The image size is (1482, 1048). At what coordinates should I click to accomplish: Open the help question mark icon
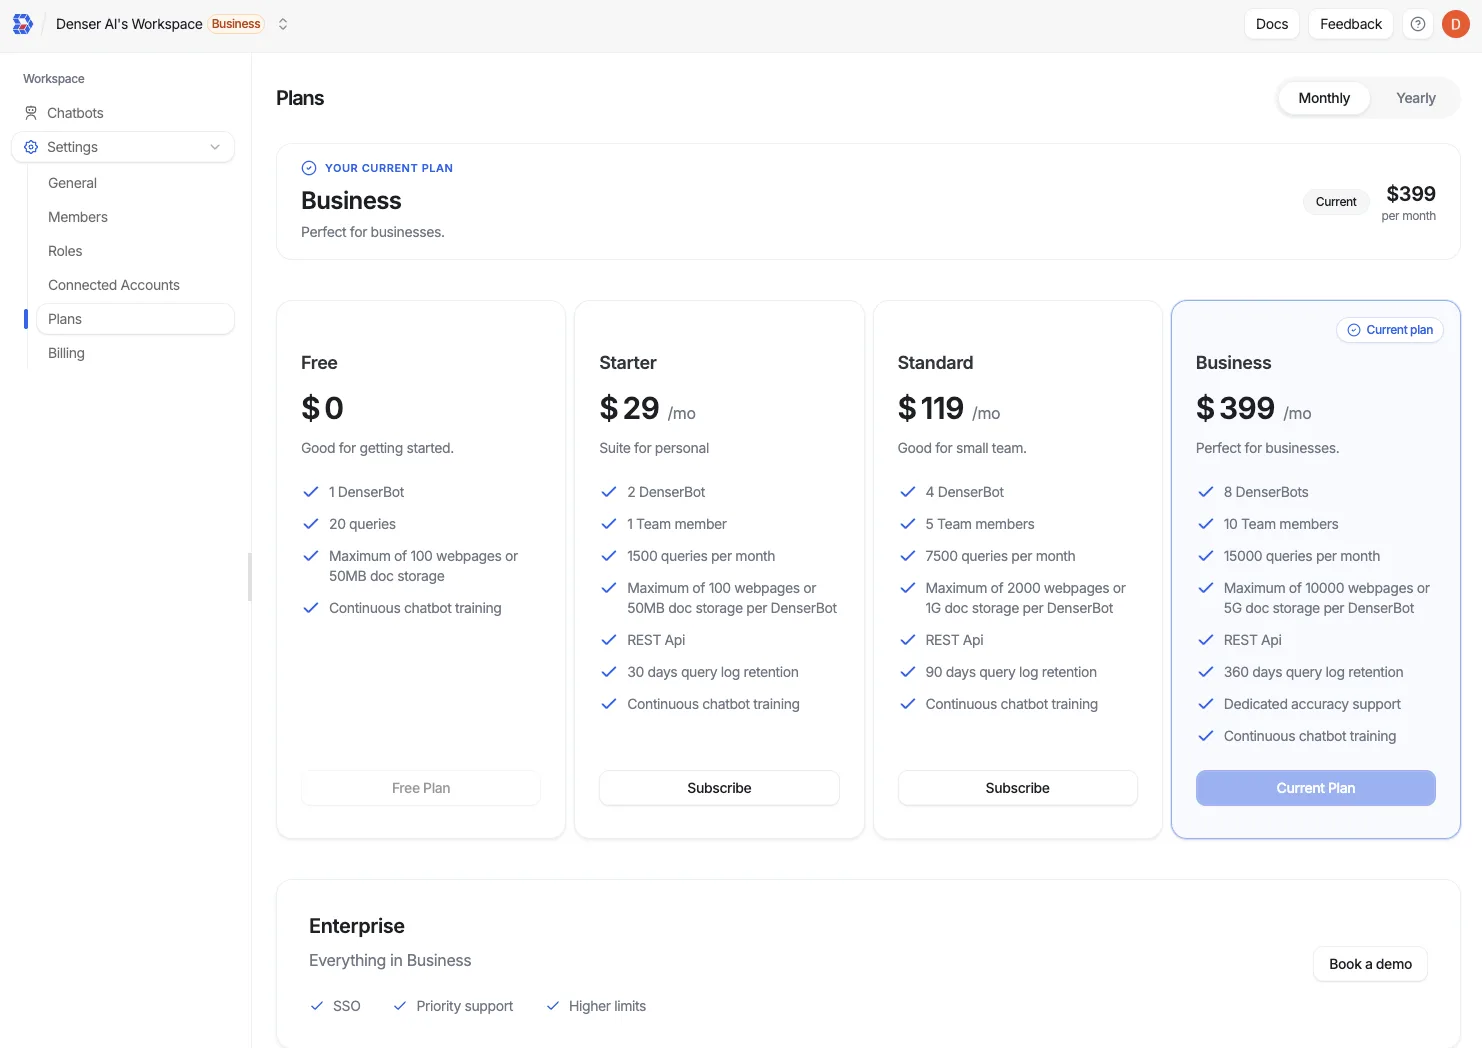[1418, 24]
